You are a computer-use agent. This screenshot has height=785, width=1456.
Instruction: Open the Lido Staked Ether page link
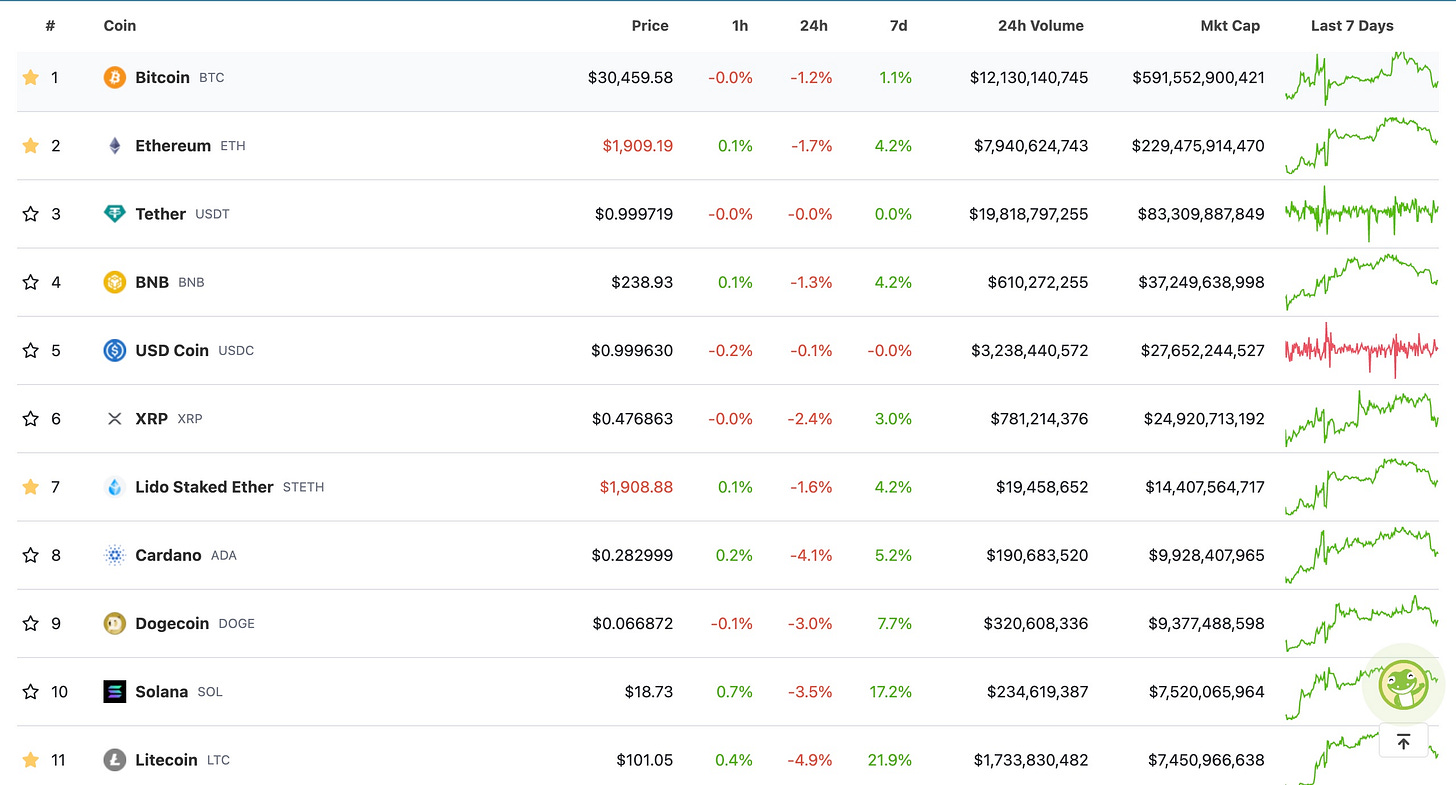[x=204, y=487]
